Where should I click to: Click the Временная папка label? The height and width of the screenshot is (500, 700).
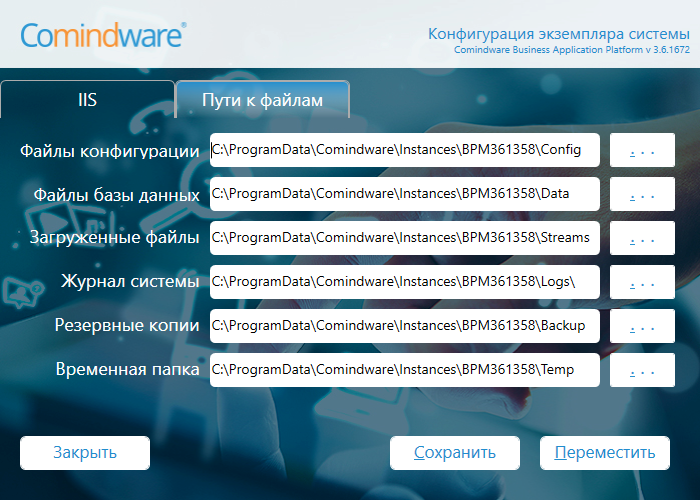pyautogui.click(x=128, y=369)
